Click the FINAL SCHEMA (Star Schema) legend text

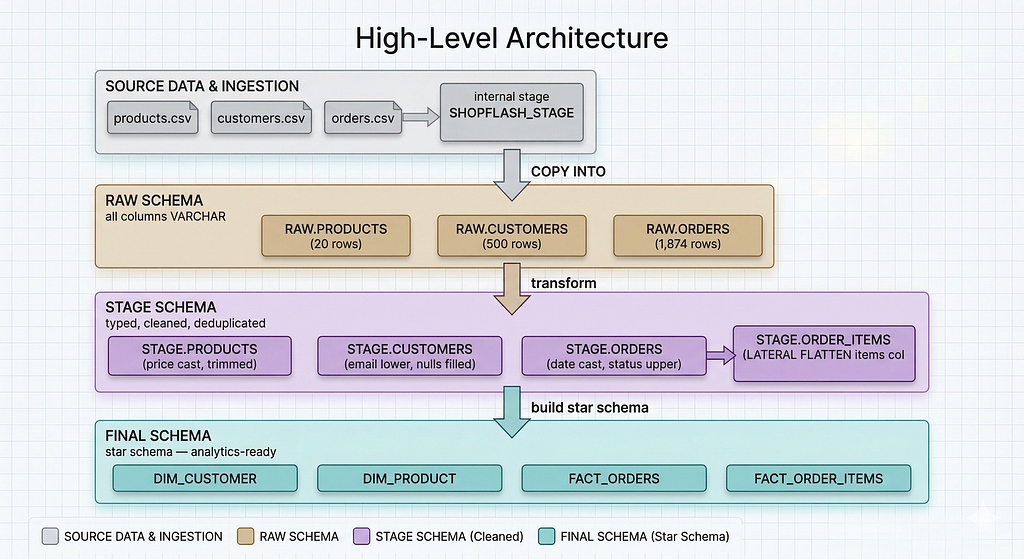(645, 537)
